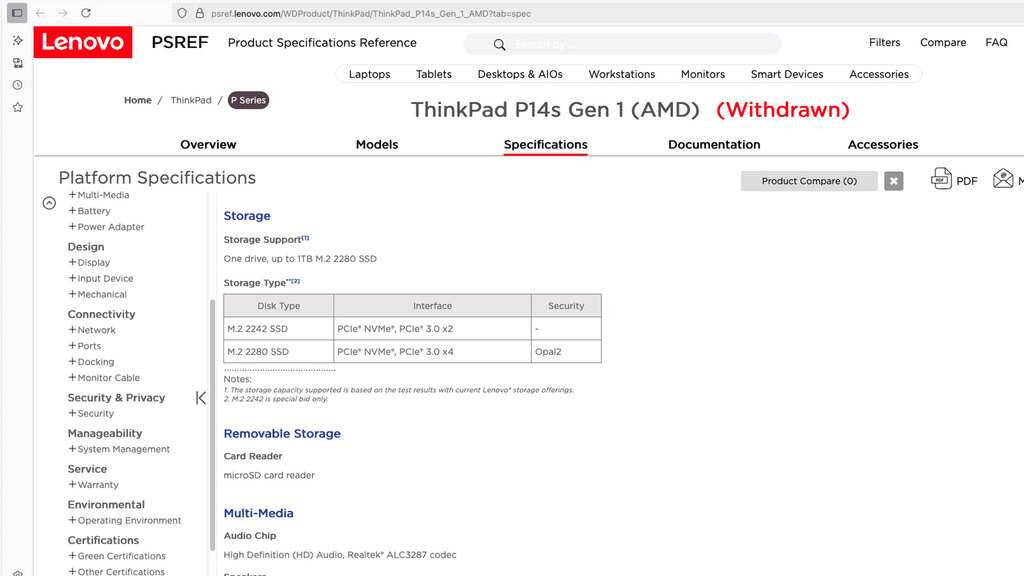Open Smart Devices category

point(787,74)
